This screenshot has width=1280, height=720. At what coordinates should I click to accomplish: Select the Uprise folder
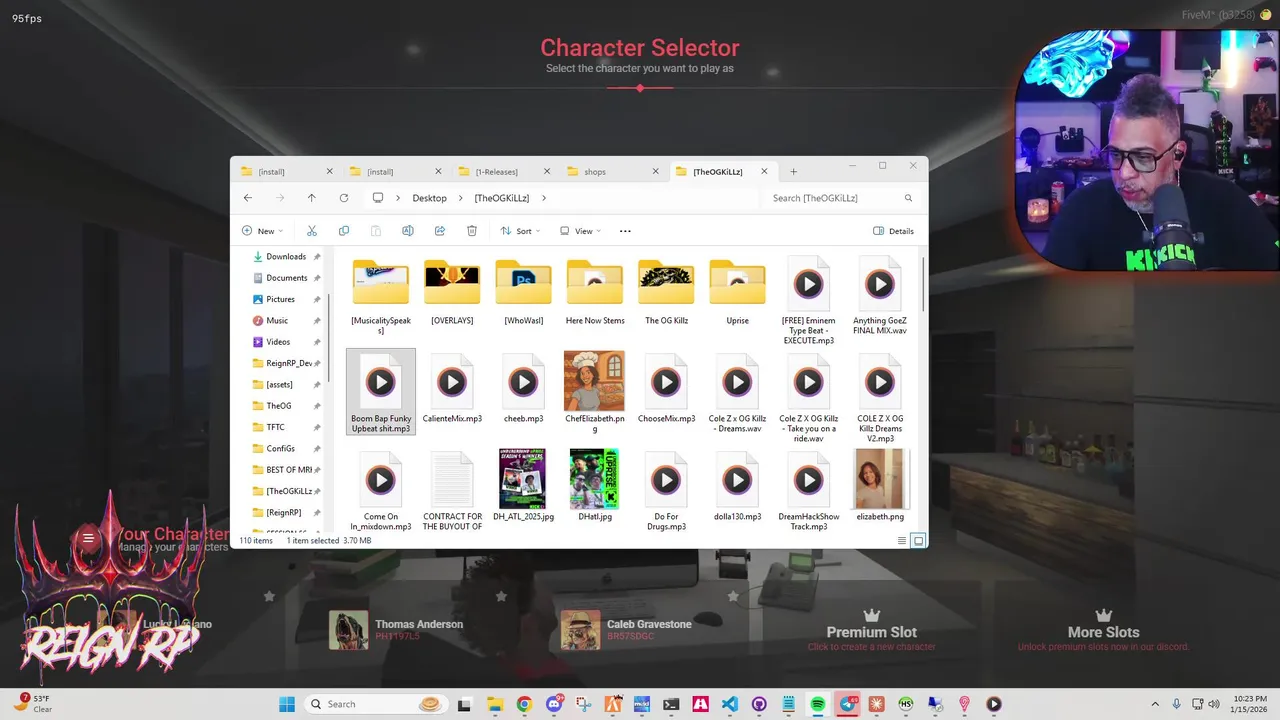click(737, 292)
